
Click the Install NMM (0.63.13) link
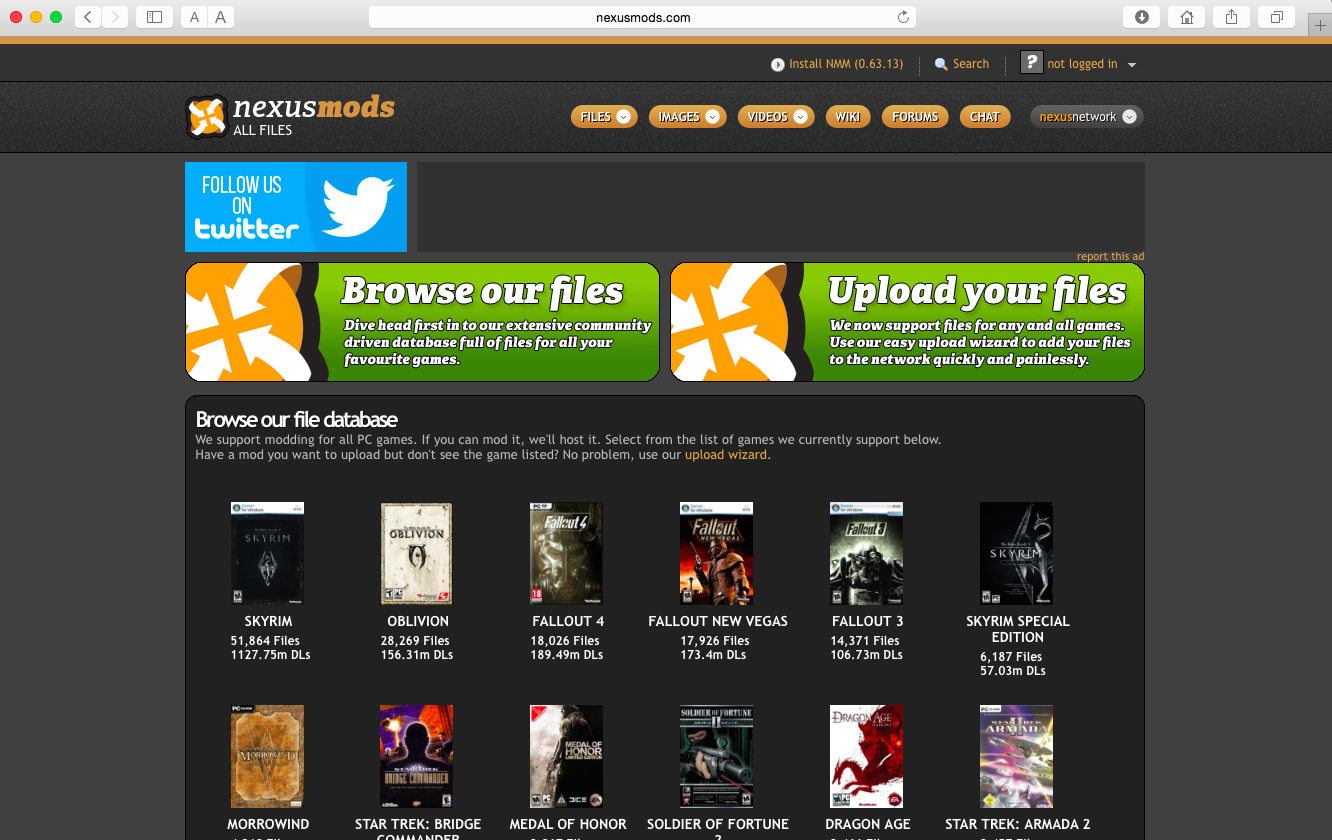pos(846,64)
